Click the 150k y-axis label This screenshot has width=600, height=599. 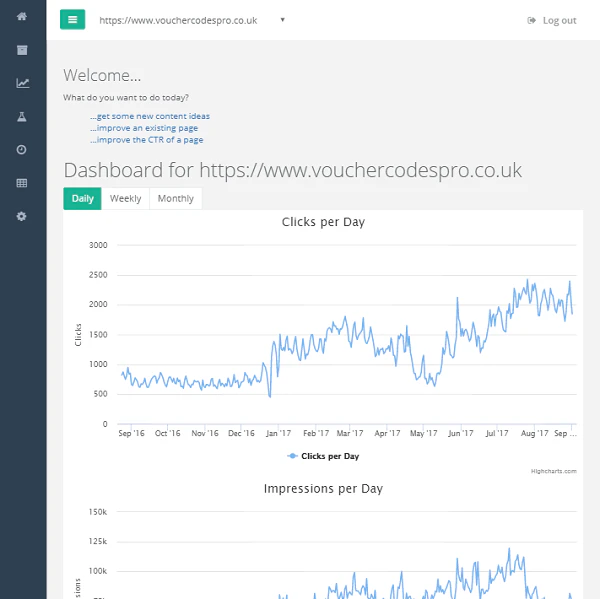98,512
